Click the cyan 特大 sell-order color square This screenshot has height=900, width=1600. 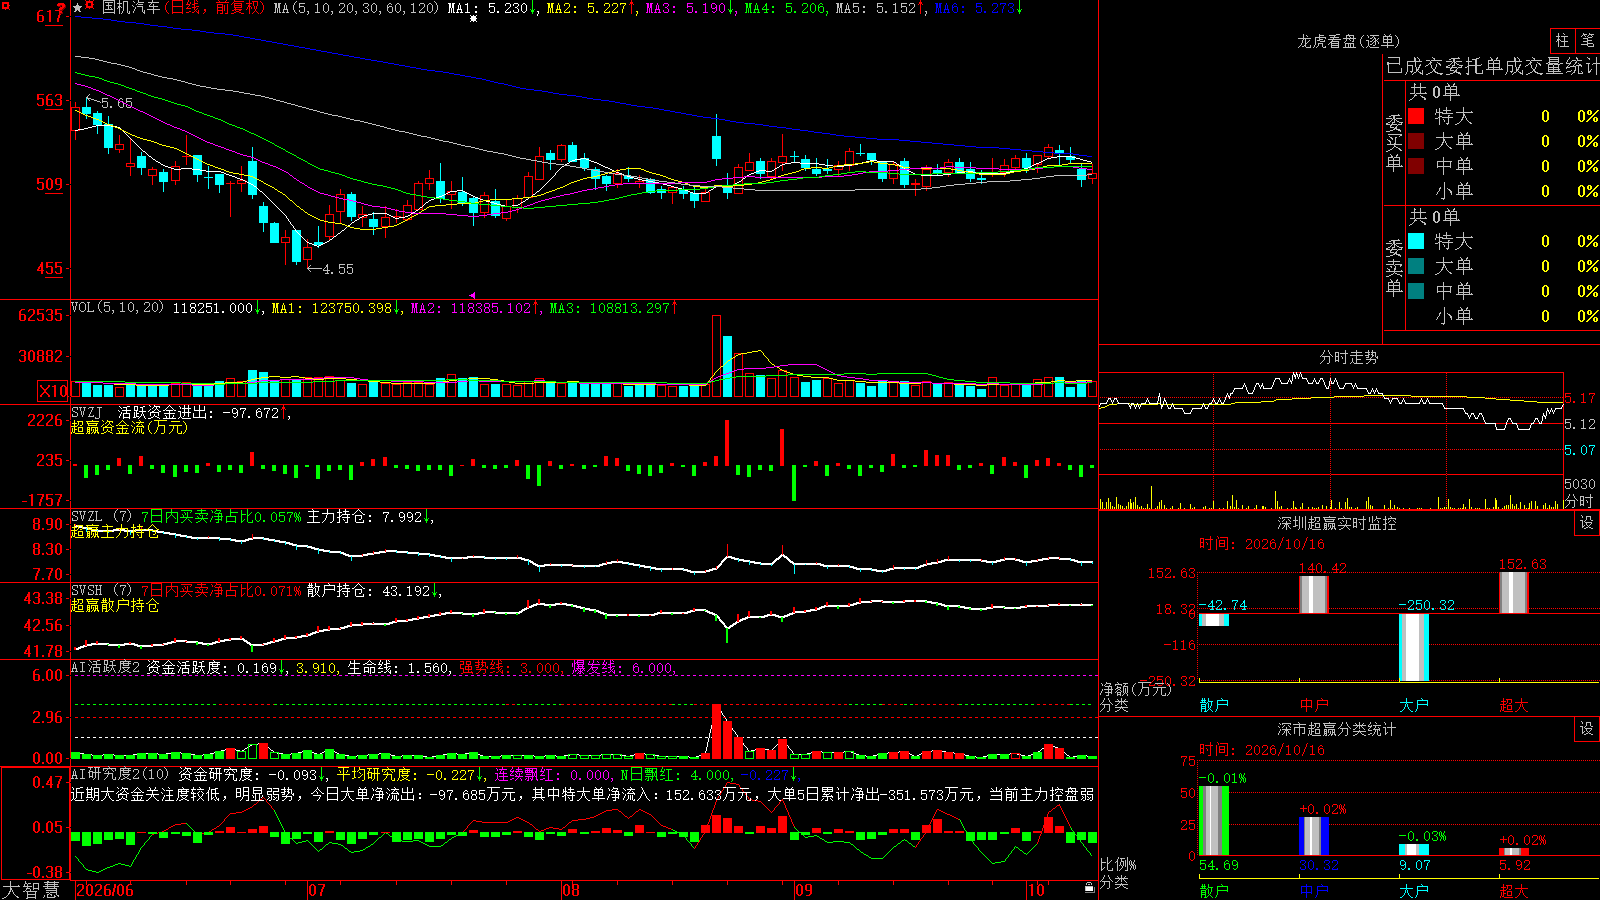pos(1416,241)
